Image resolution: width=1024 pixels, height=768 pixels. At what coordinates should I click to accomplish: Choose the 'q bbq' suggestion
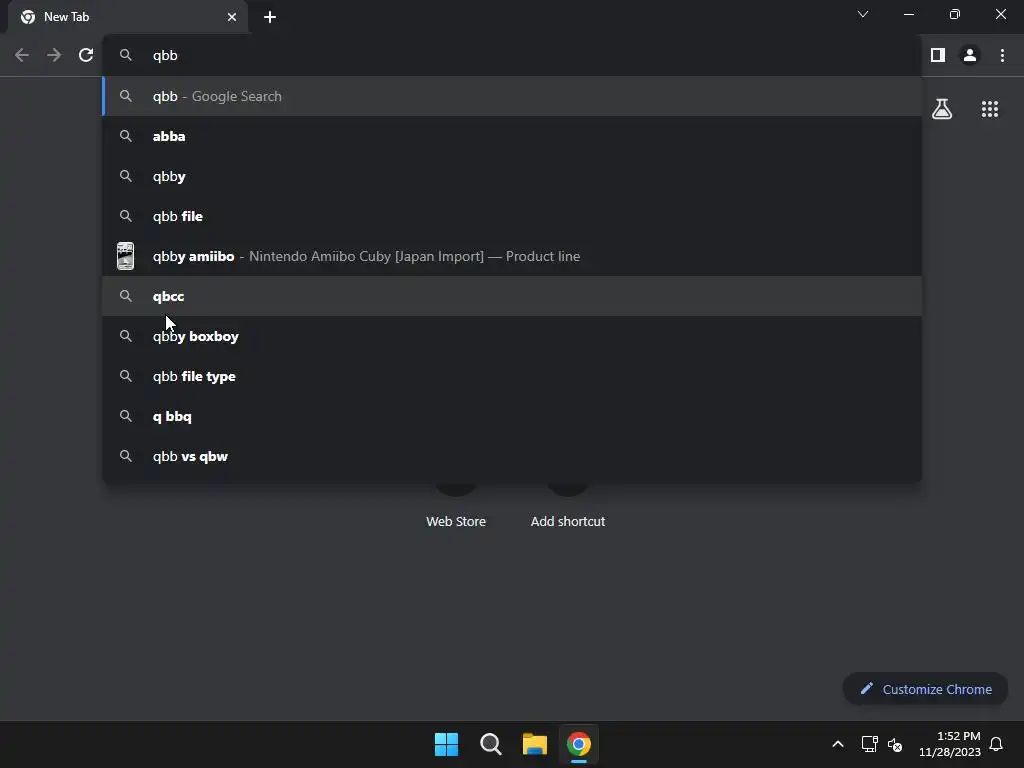pos(513,416)
